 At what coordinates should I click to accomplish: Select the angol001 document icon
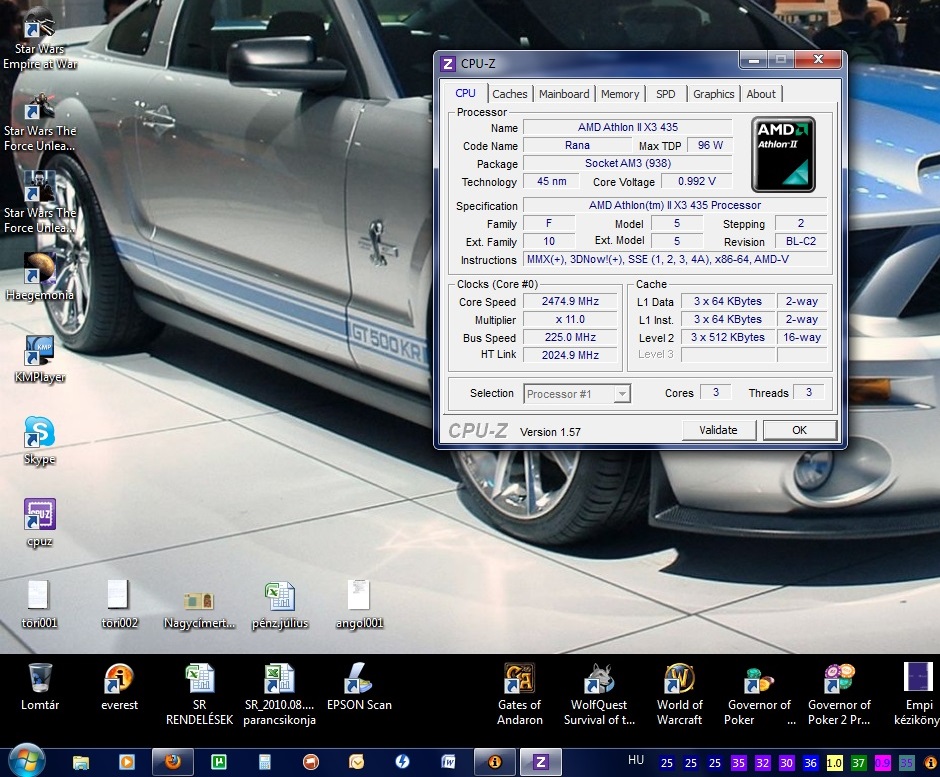point(359,604)
